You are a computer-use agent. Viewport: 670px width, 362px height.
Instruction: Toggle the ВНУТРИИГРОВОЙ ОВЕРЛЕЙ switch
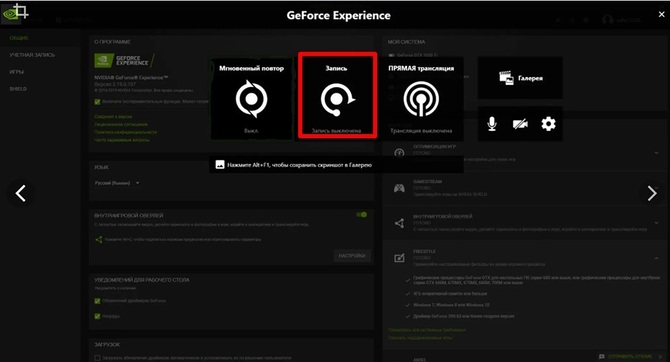point(361,215)
